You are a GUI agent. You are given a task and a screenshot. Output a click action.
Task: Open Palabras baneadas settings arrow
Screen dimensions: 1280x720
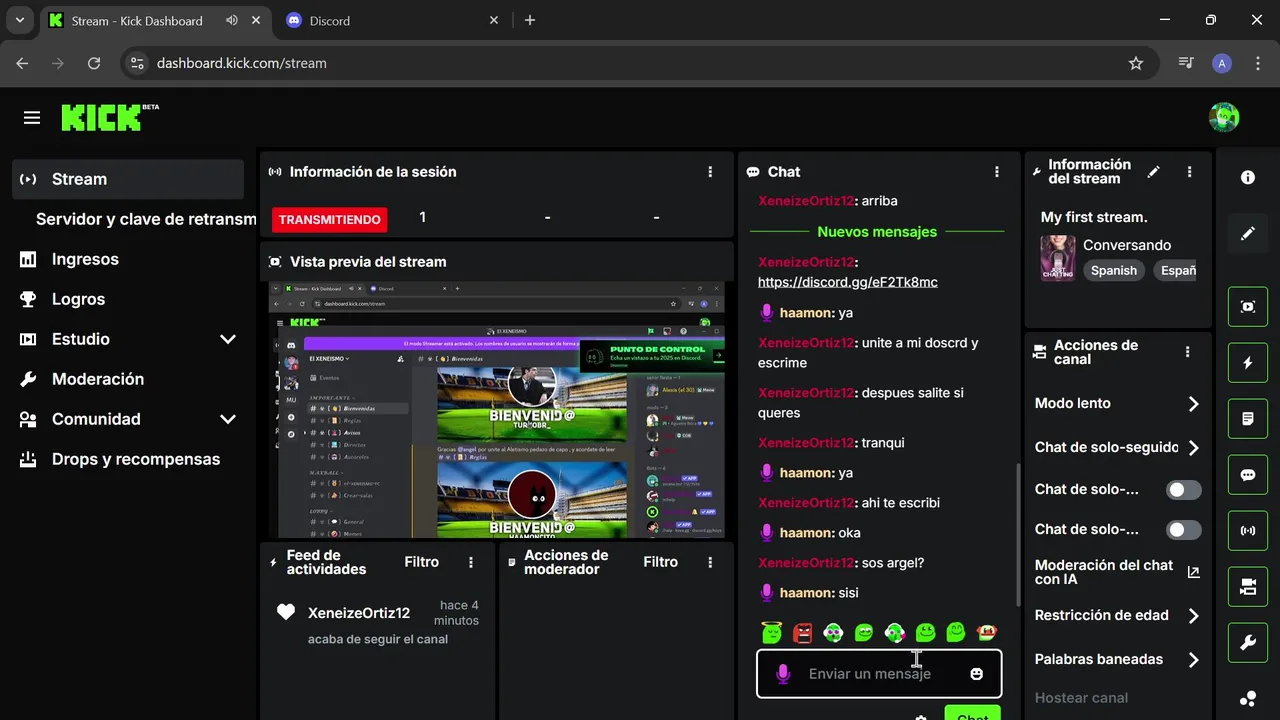pyautogui.click(x=1193, y=660)
